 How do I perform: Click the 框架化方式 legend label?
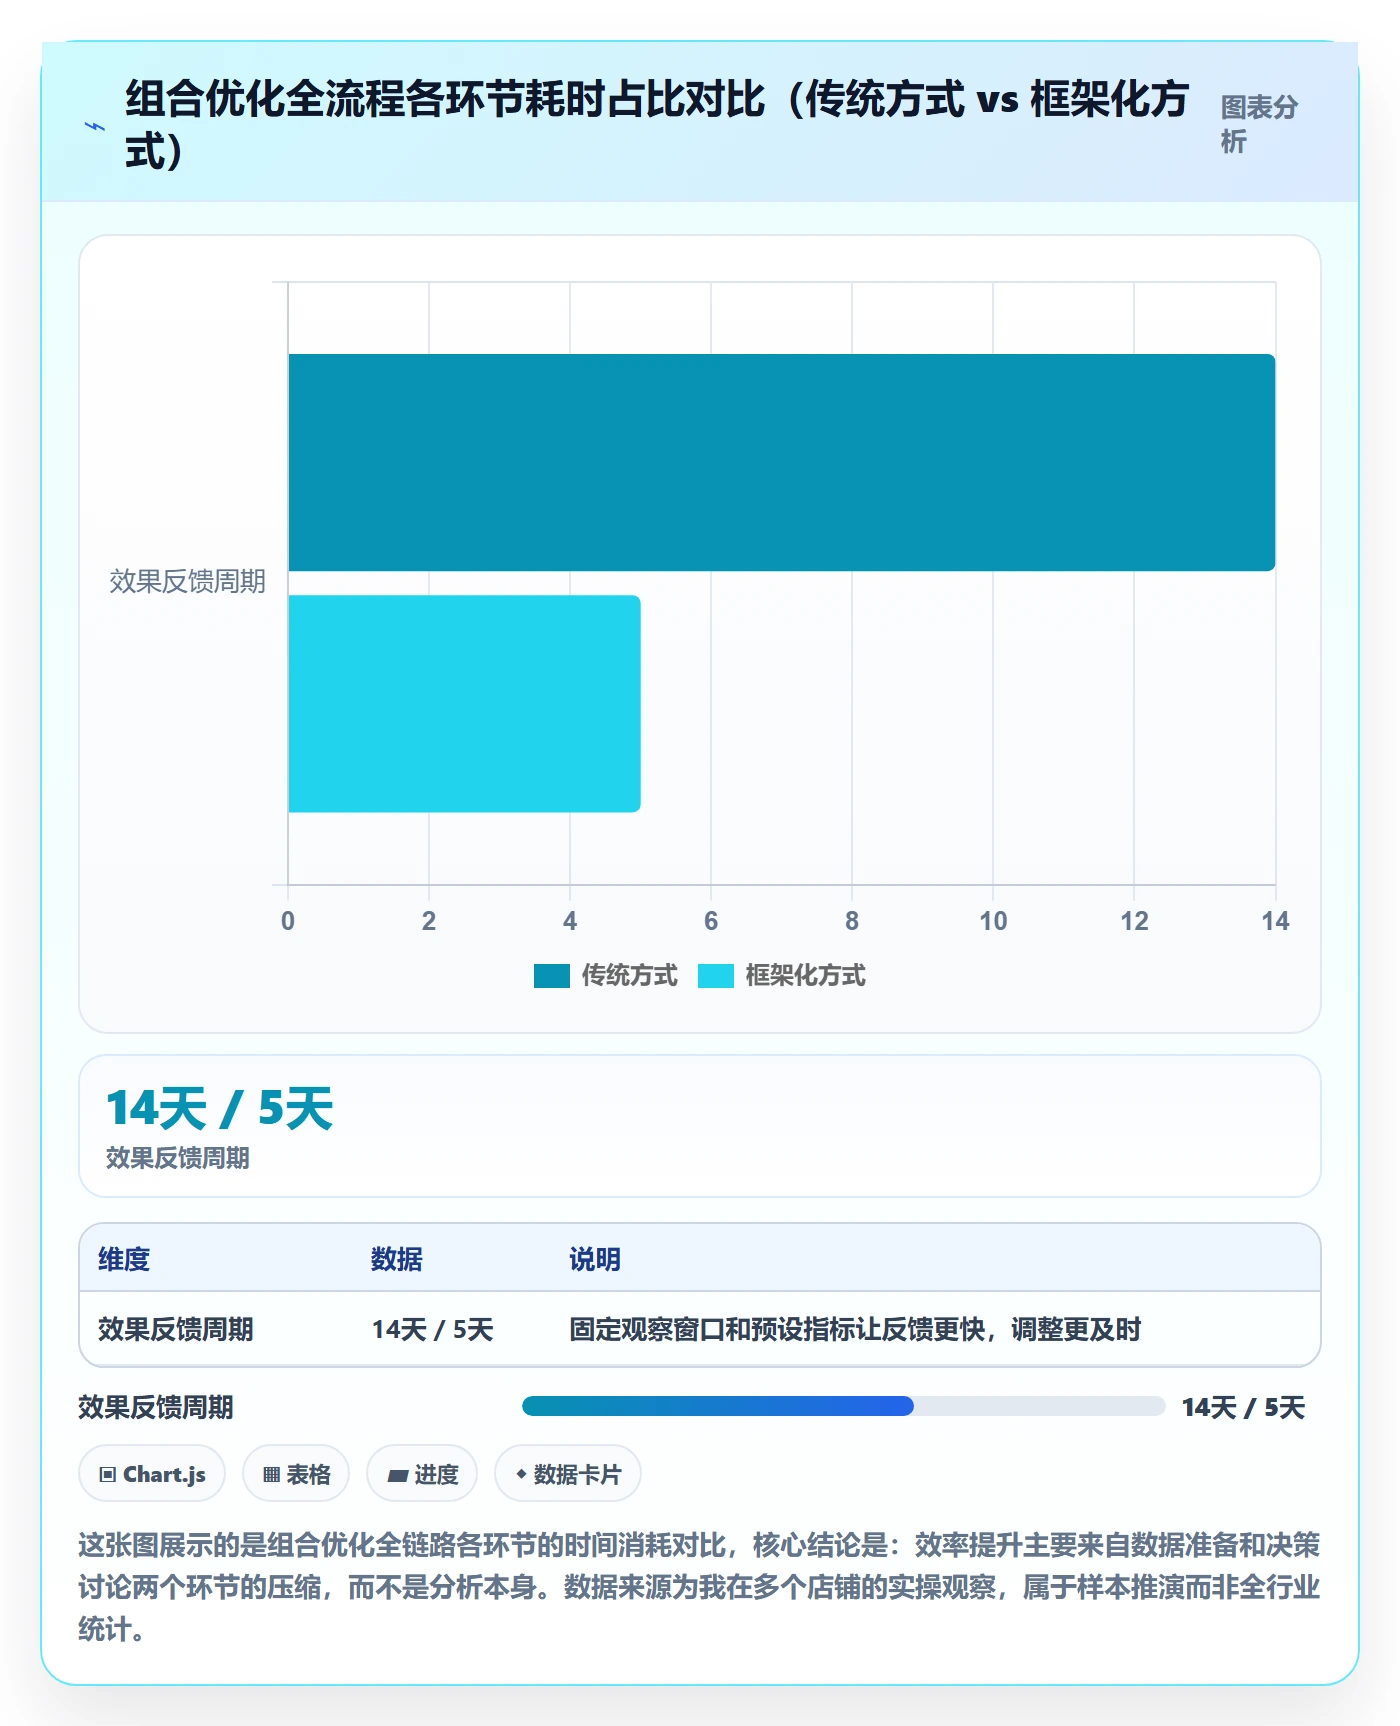(x=805, y=976)
